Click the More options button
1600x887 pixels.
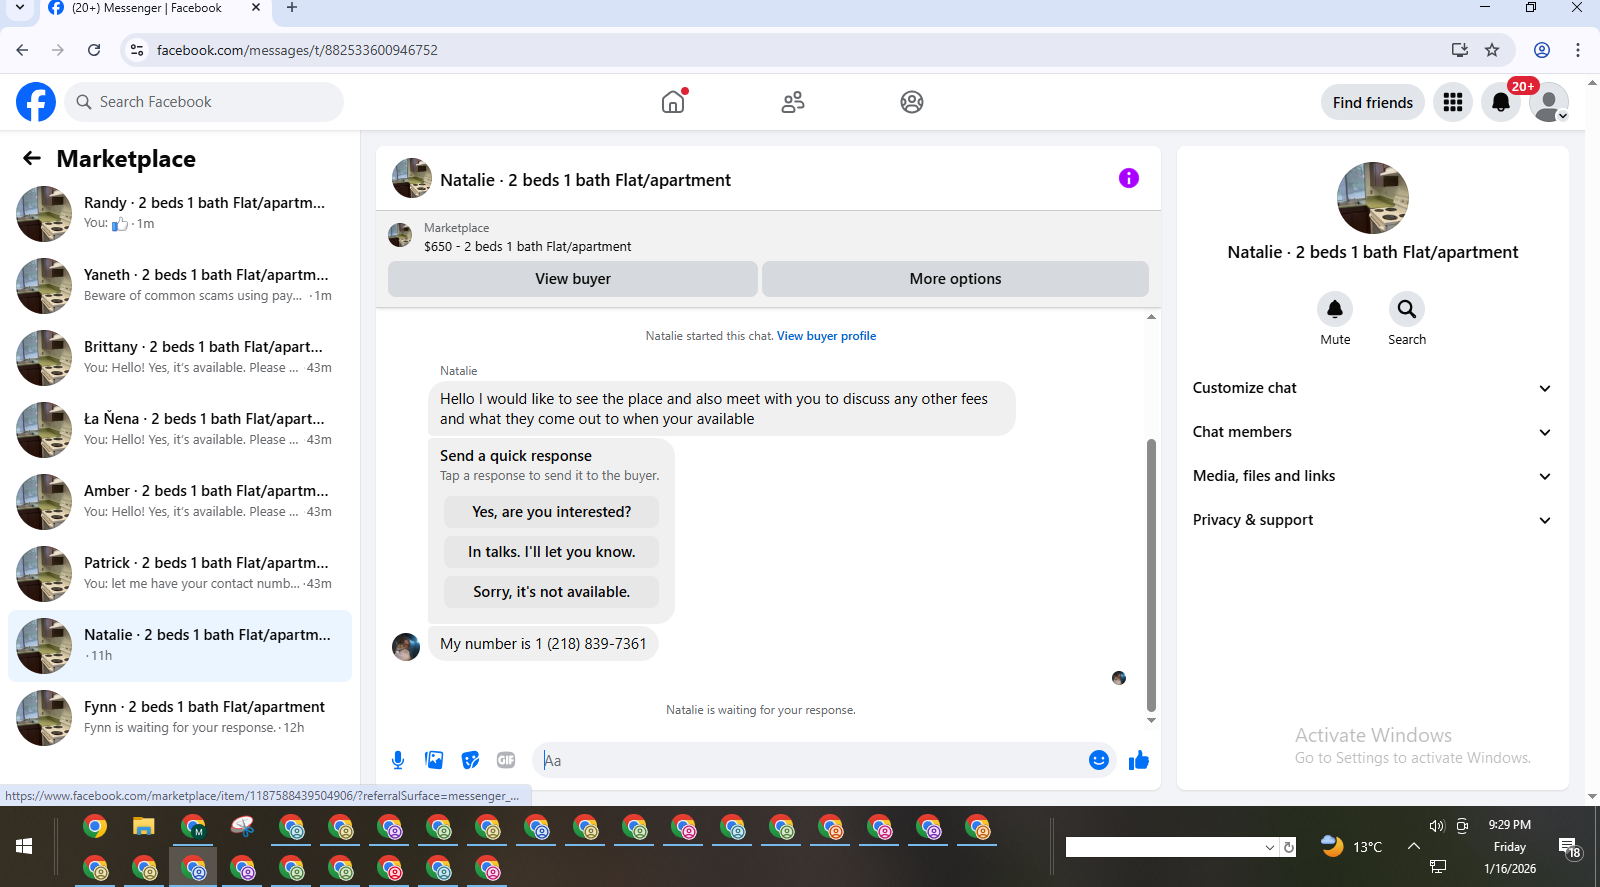[955, 279]
